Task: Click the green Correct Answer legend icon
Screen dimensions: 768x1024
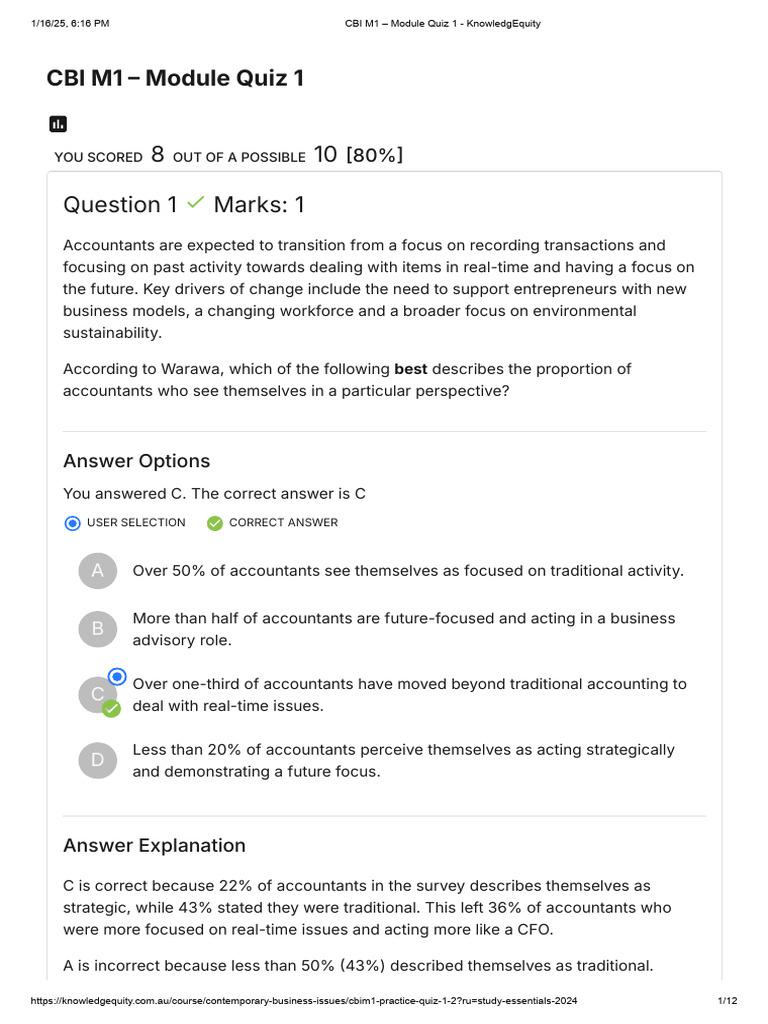Action: coord(214,523)
